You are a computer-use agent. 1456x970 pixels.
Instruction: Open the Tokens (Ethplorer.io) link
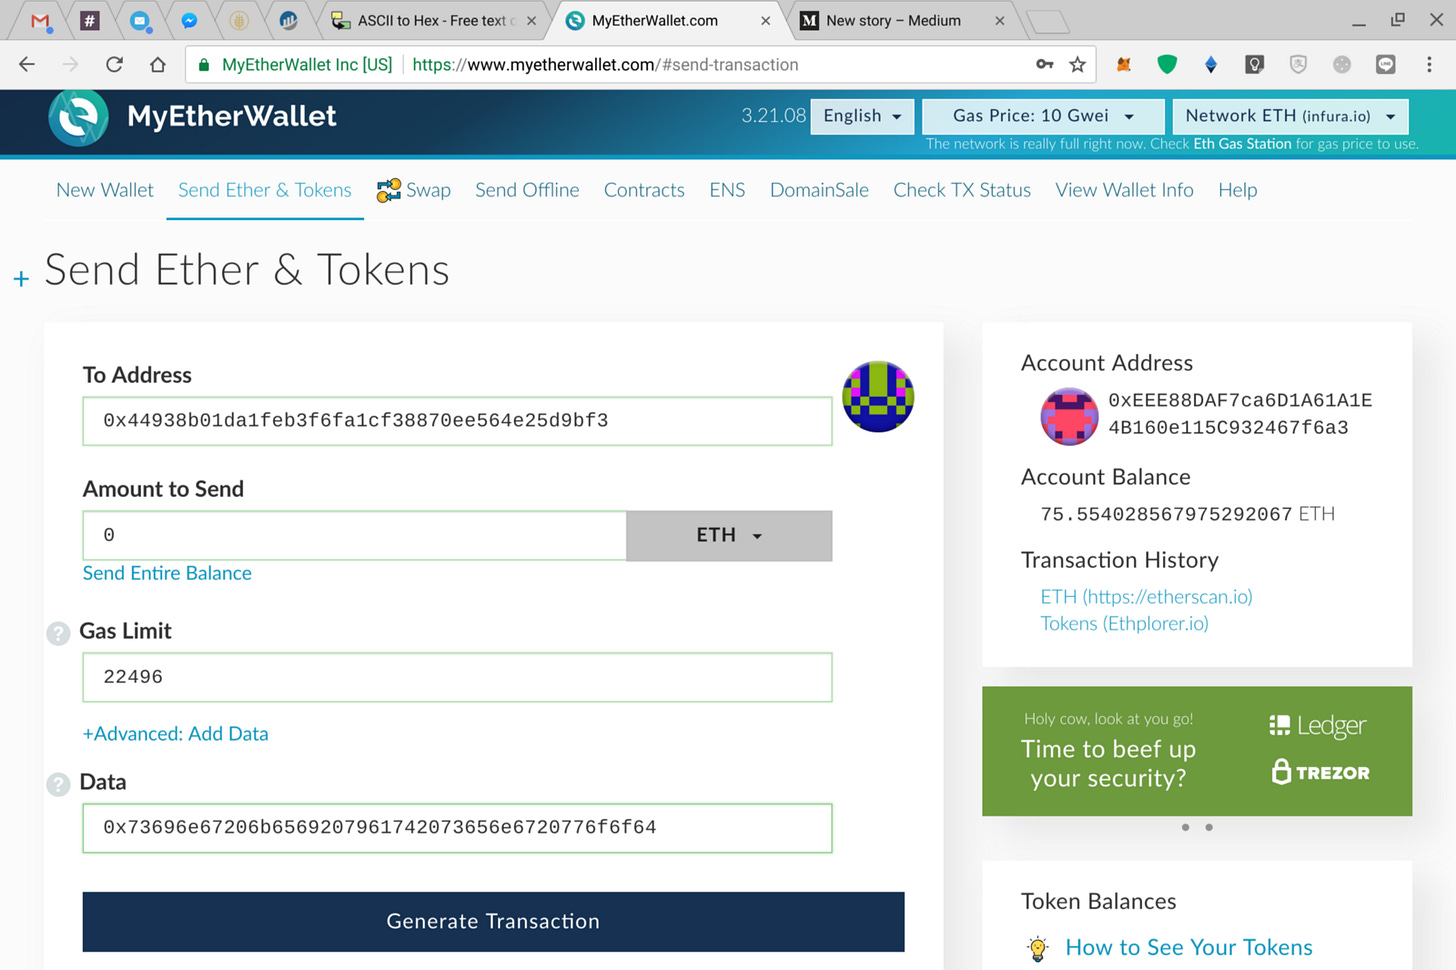pyautogui.click(x=1124, y=623)
